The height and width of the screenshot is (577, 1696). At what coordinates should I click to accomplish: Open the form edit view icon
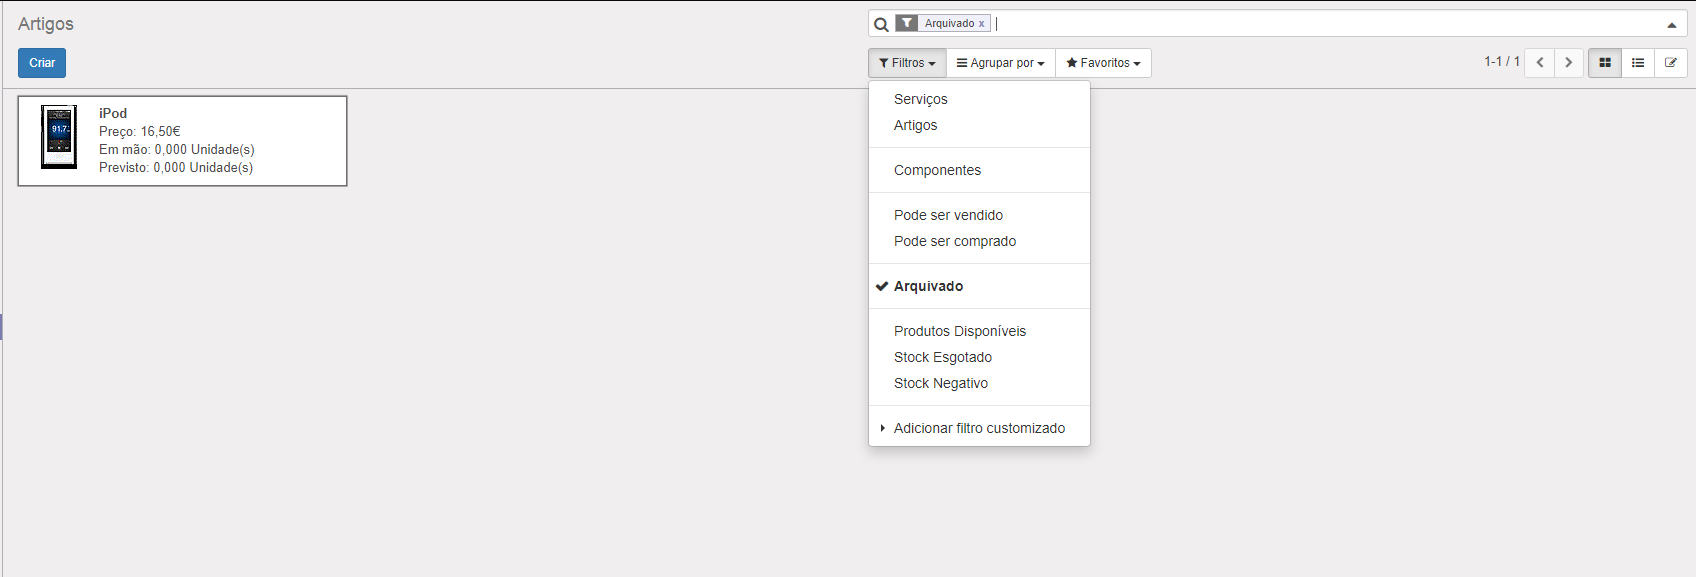pos(1671,63)
